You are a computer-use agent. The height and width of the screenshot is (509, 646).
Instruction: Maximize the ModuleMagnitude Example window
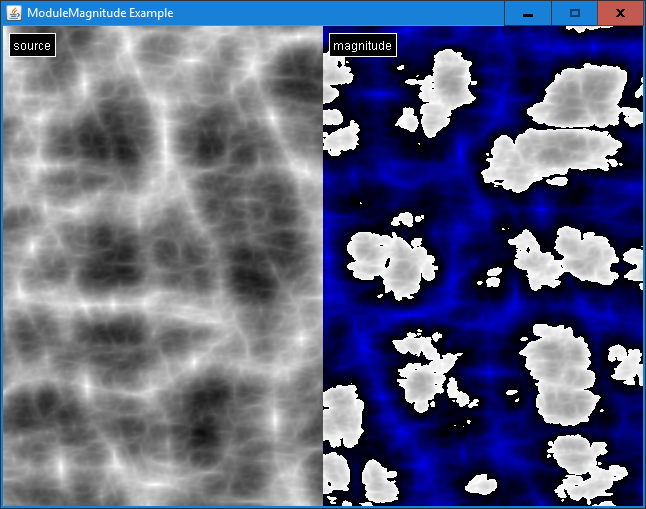pos(574,13)
